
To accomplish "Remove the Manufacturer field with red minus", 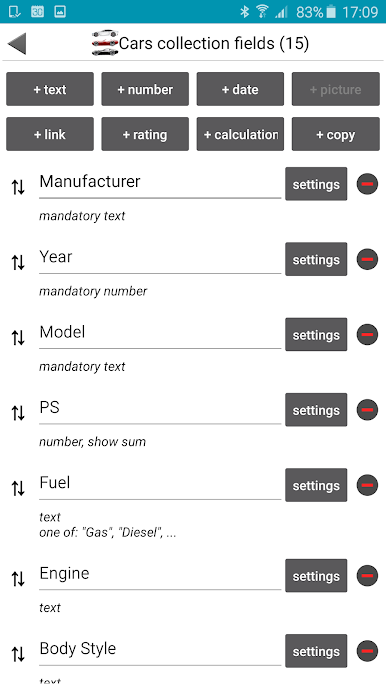I will tap(367, 184).
